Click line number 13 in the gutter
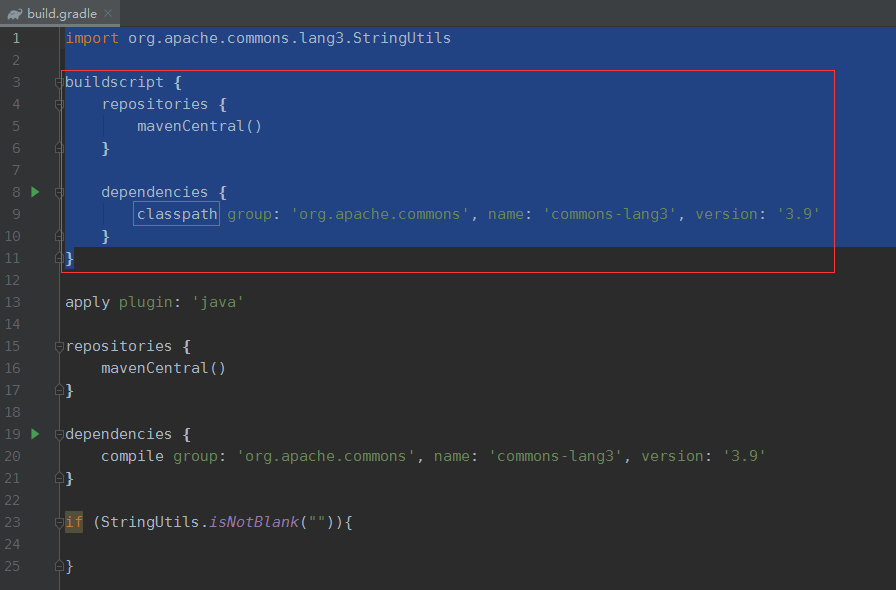The width and height of the screenshot is (896, 590). point(12,302)
